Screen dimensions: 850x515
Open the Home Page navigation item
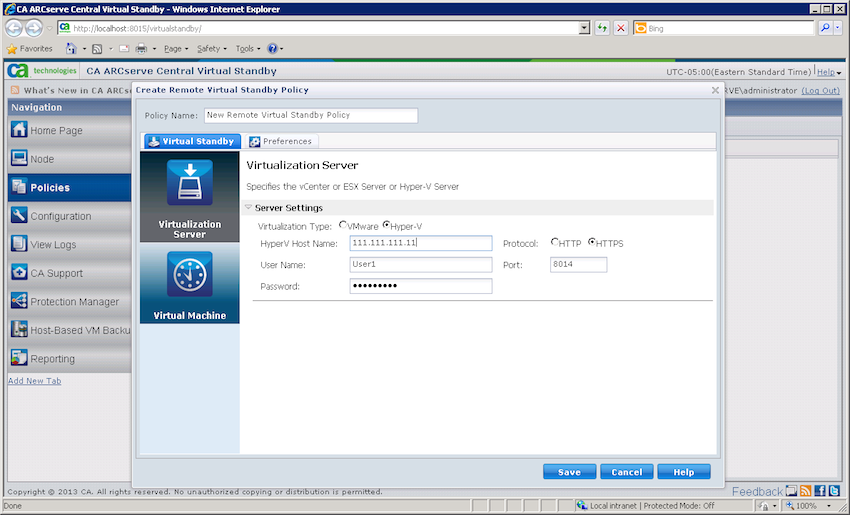click(x=69, y=130)
